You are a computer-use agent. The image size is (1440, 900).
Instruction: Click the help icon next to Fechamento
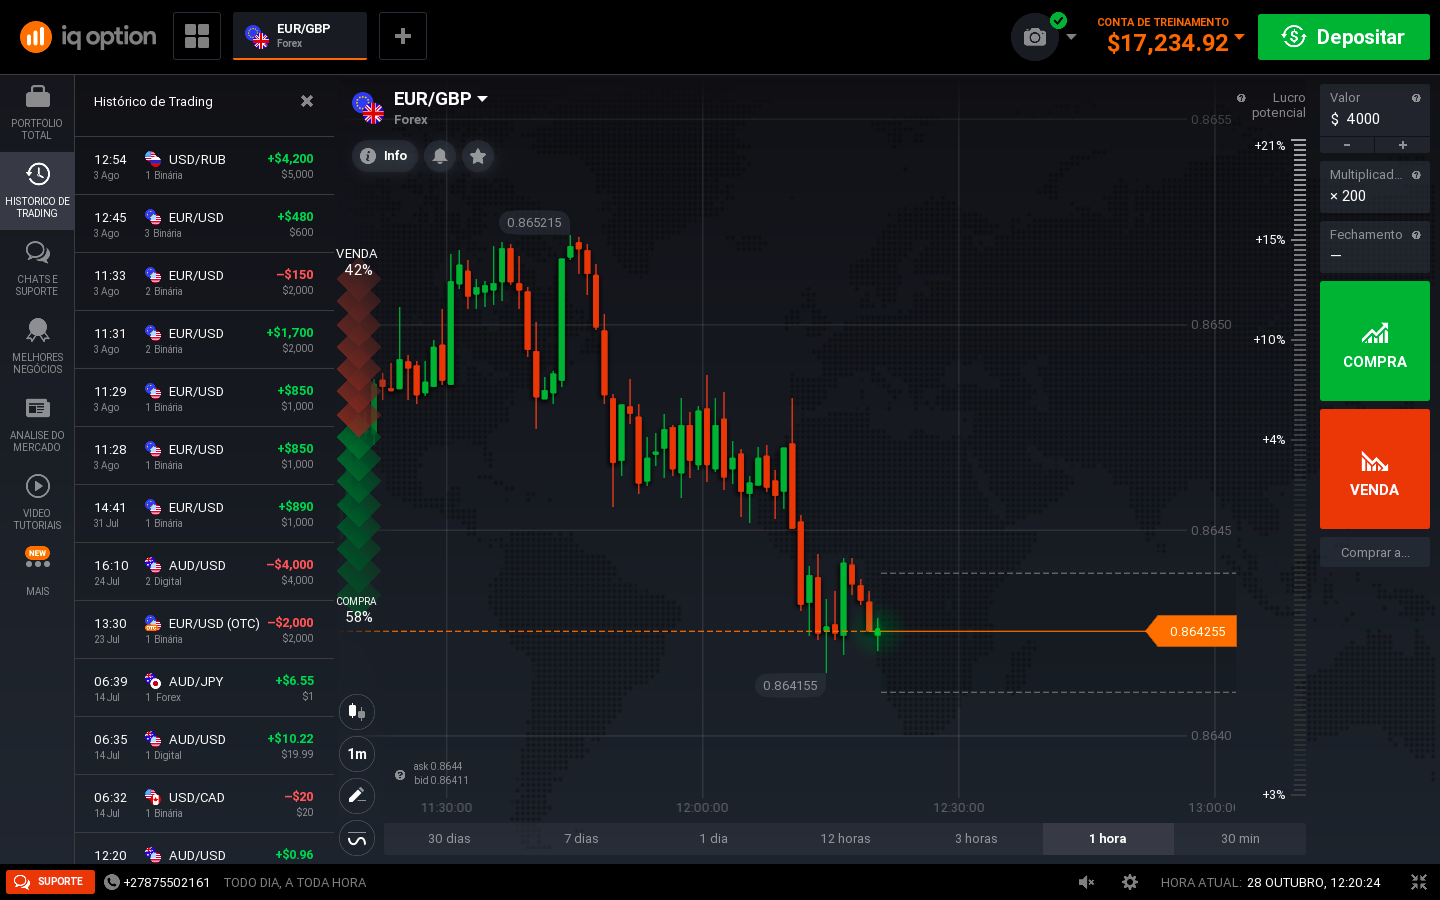[1416, 235]
